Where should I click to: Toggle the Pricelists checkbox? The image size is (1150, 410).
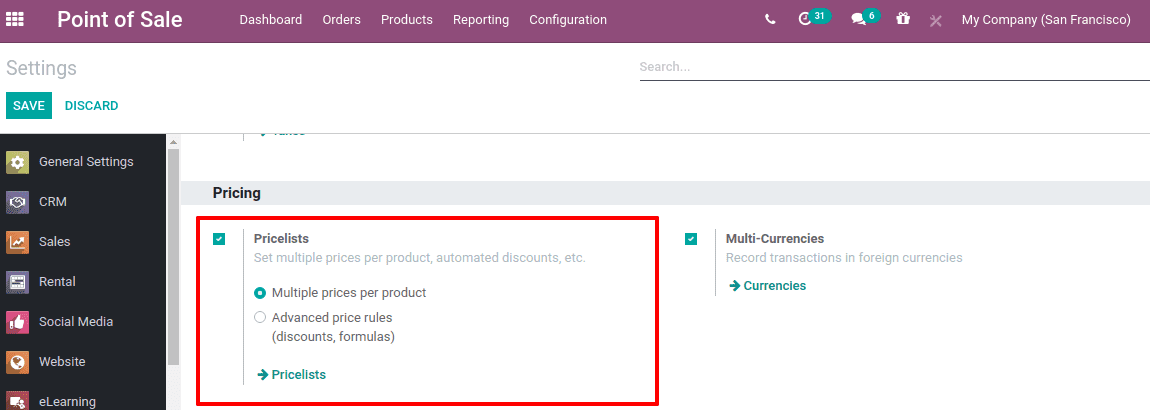(219, 239)
